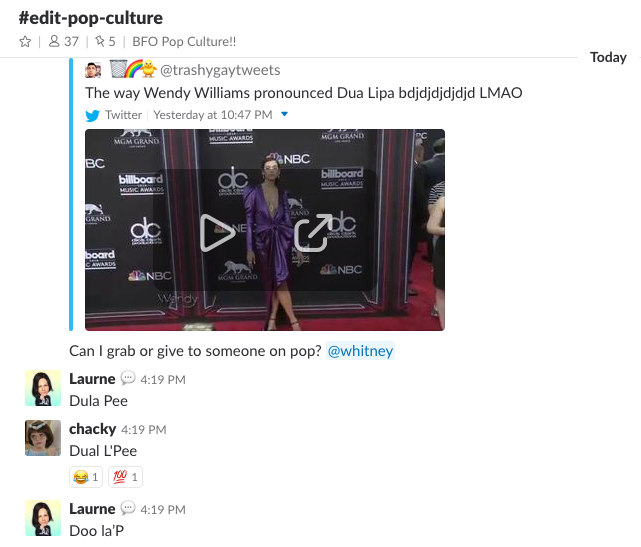The height and width of the screenshot is (547, 641).
Task: Open the @trashygaytweets profile link
Action: (220, 70)
